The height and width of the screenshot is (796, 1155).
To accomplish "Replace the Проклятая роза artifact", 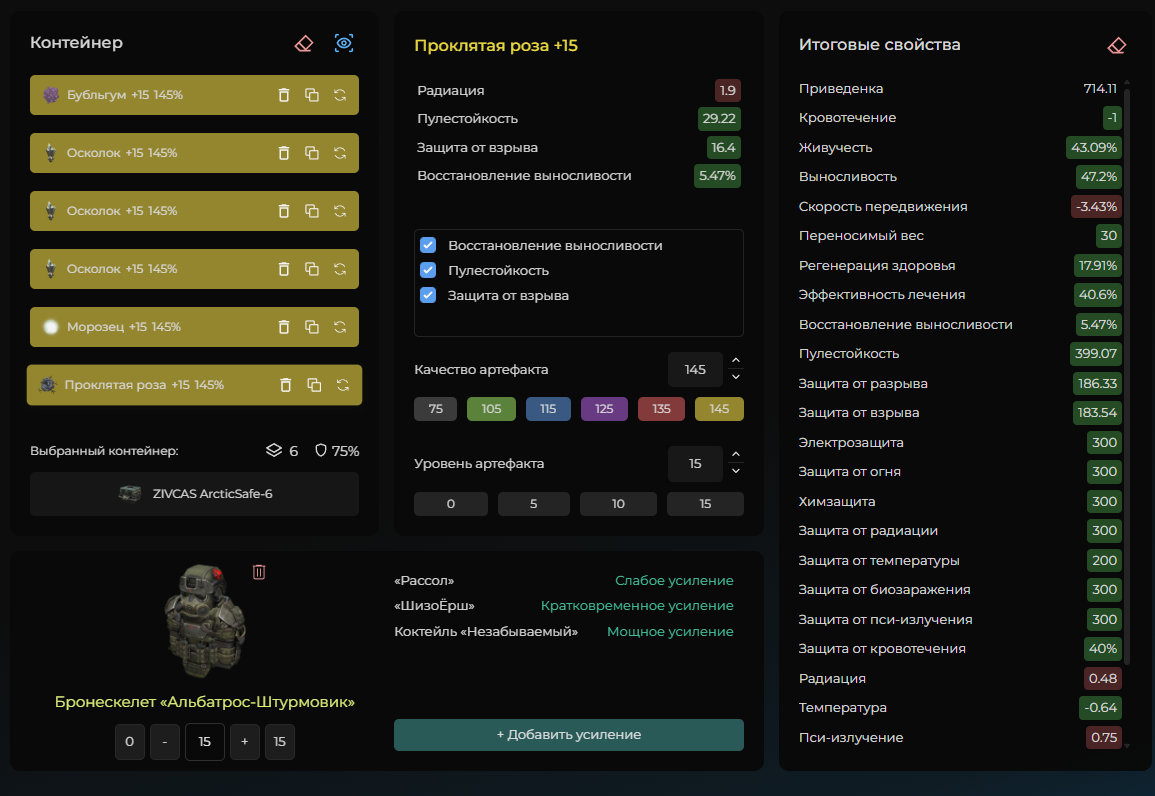I will [x=343, y=385].
